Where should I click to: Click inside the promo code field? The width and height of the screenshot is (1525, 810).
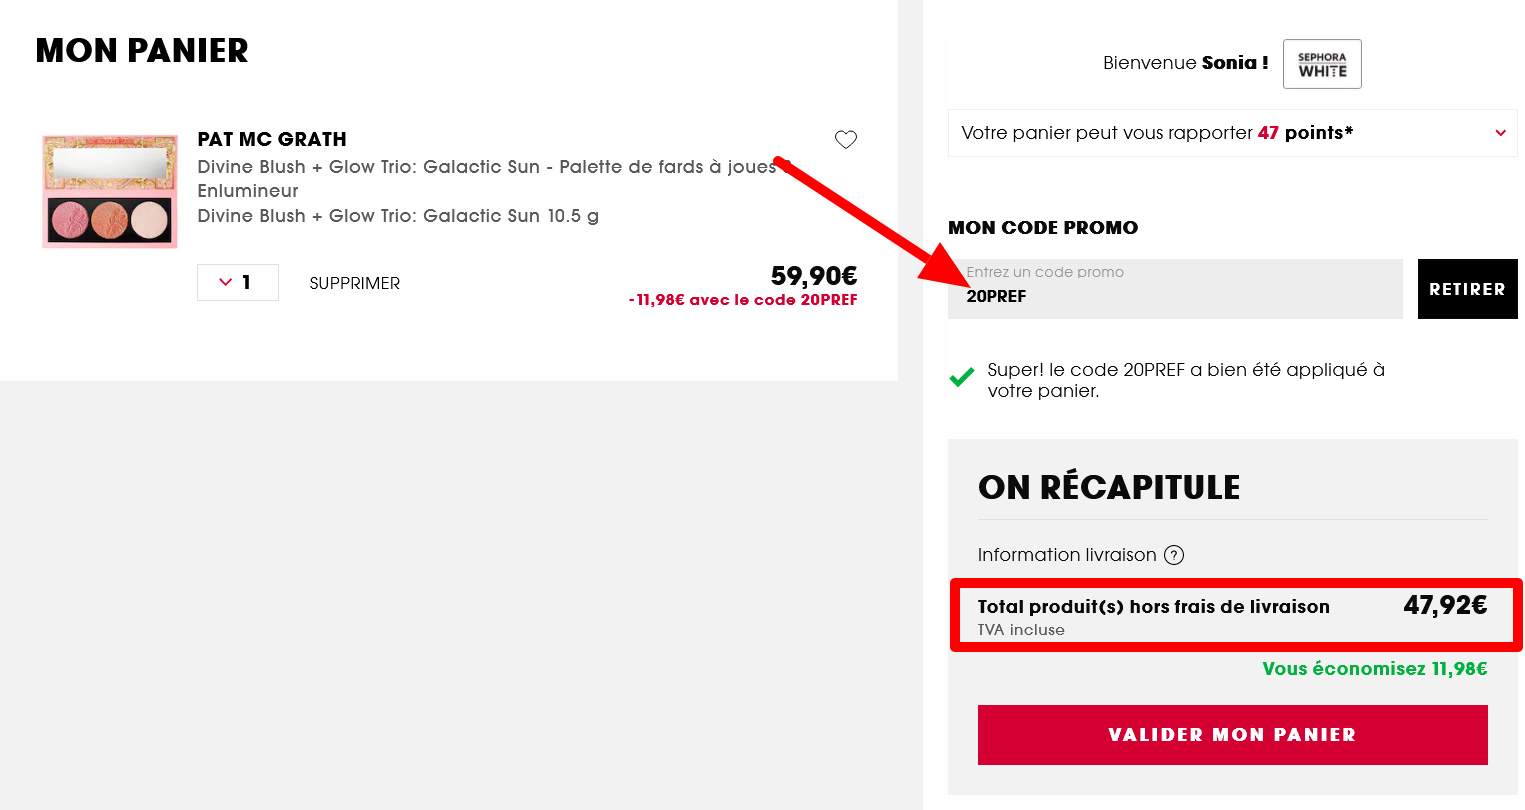click(x=1175, y=289)
